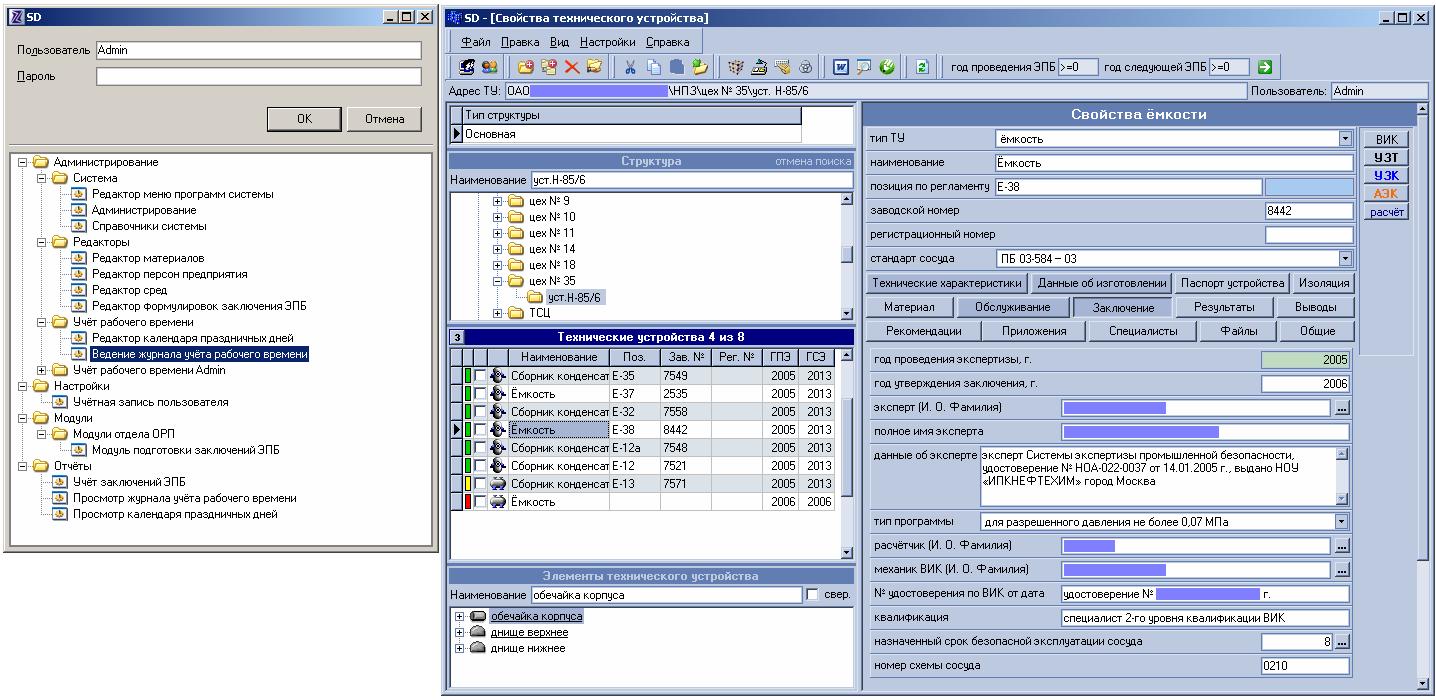Tick the checkbox in the E-12a row
The height and width of the screenshot is (700, 1436).
click(x=480, y=447)
